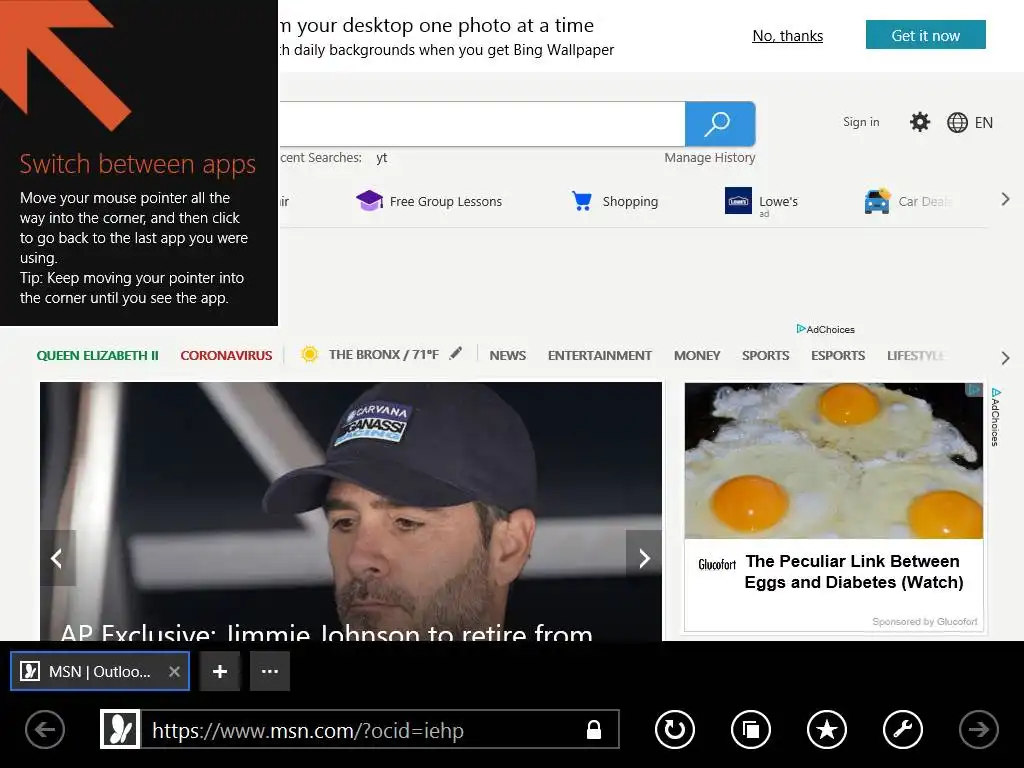The height and width of the screenshot is (768, 1024).
Task: Close the MSN | Outlook tab
Action: point(174,671)
